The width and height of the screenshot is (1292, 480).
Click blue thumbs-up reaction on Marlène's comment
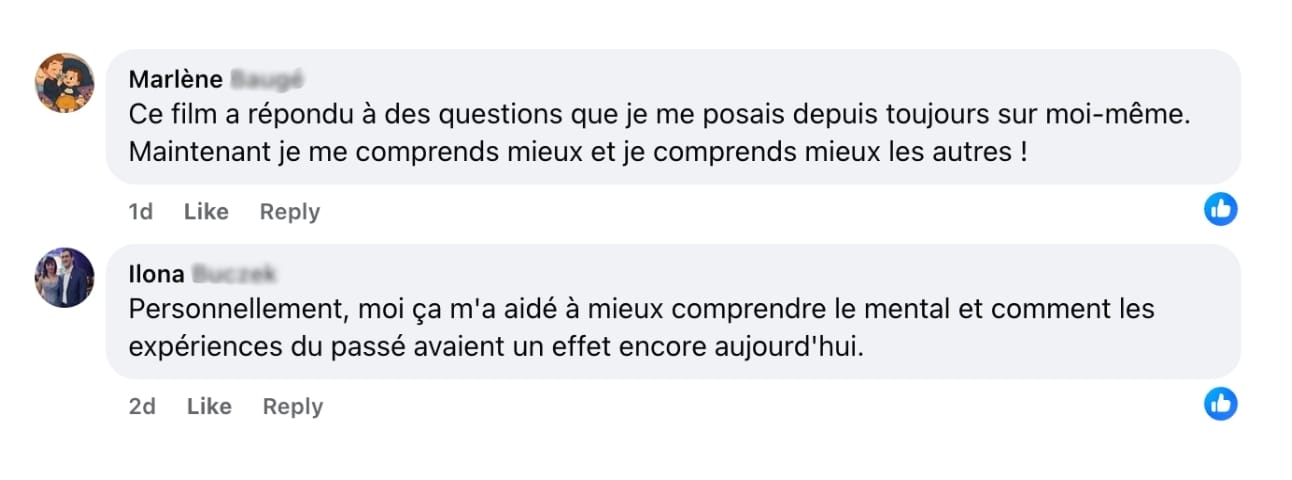1220,209
